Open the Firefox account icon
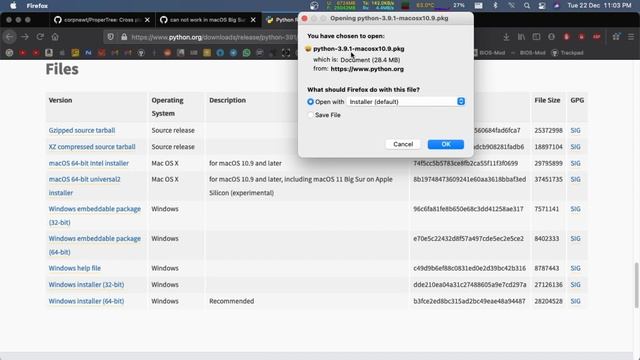The height and width of the screenshot is (360, 640). 551,37
